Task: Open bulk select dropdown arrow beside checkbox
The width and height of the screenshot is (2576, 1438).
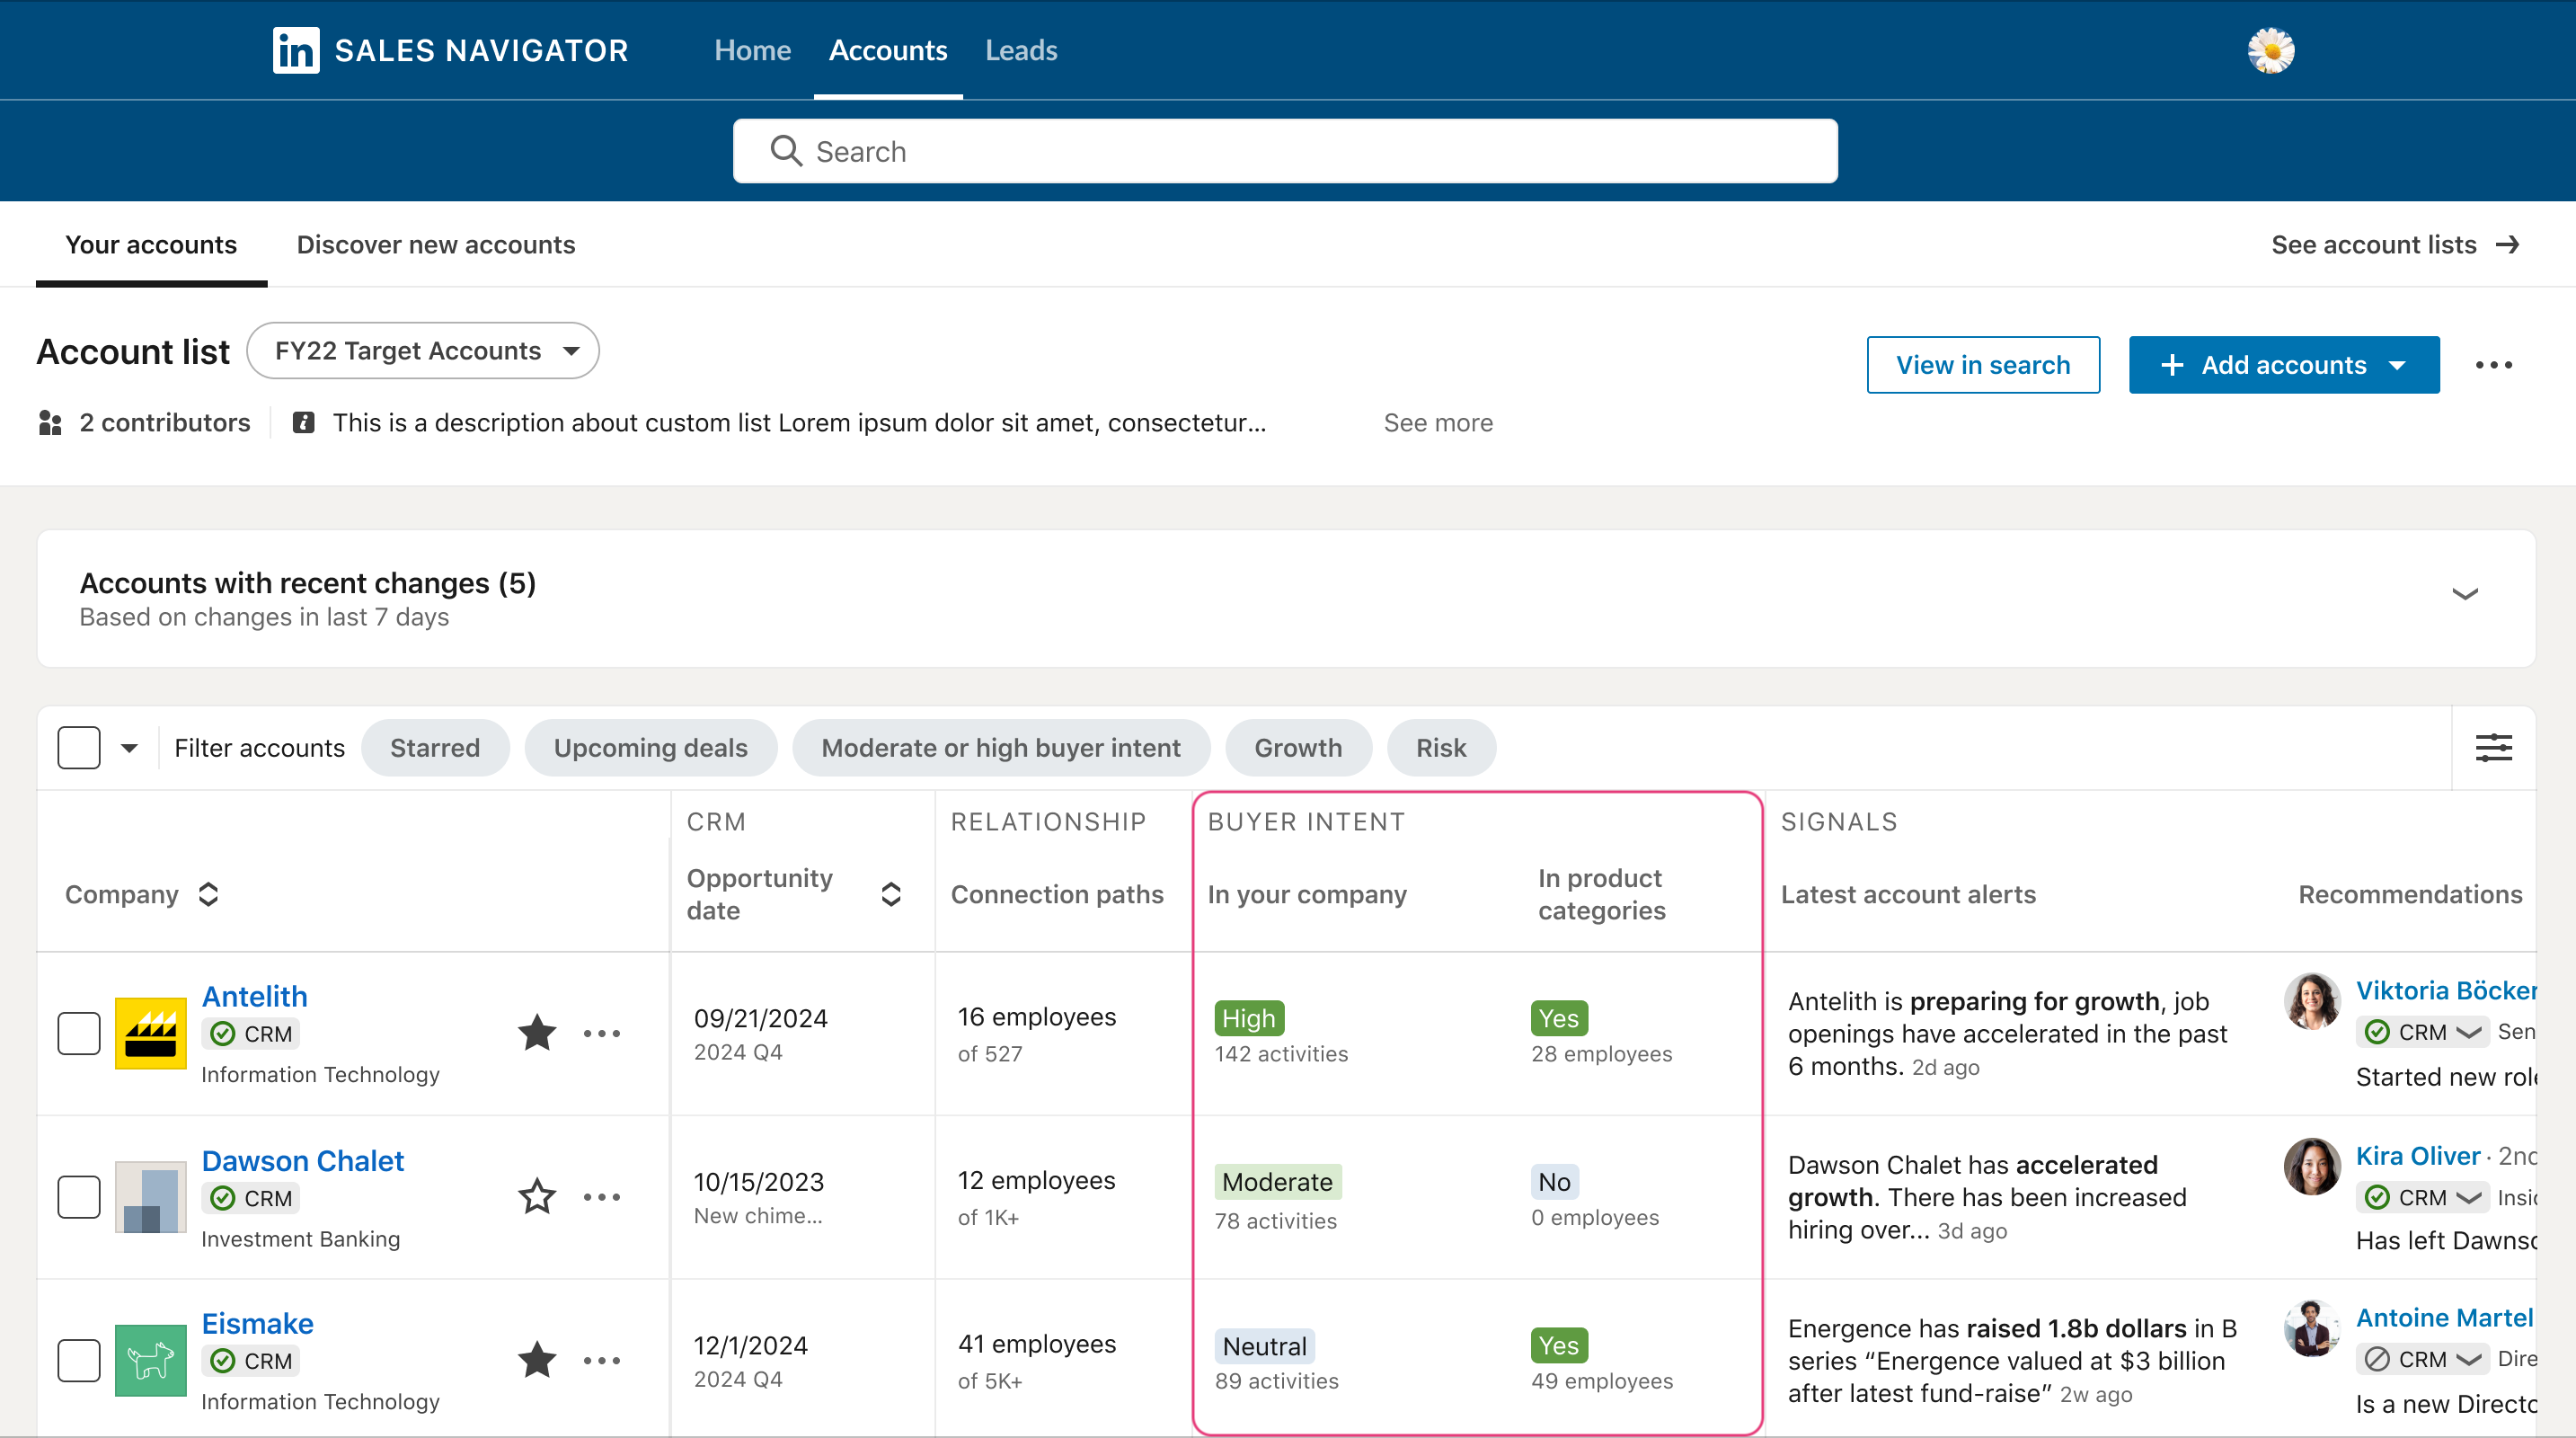Action: (129, 748)
